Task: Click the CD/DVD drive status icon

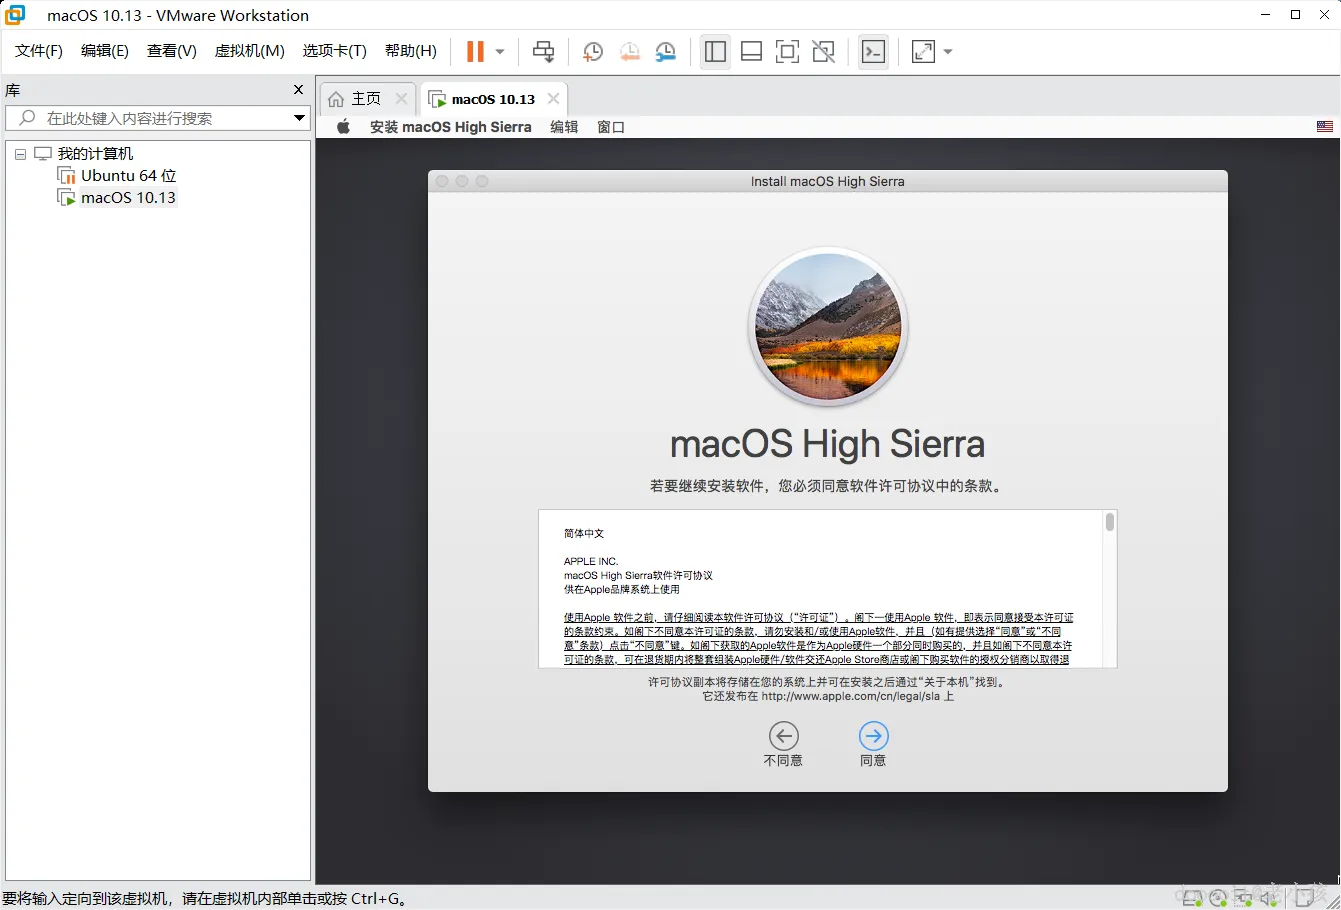Action: (1218, 897)
